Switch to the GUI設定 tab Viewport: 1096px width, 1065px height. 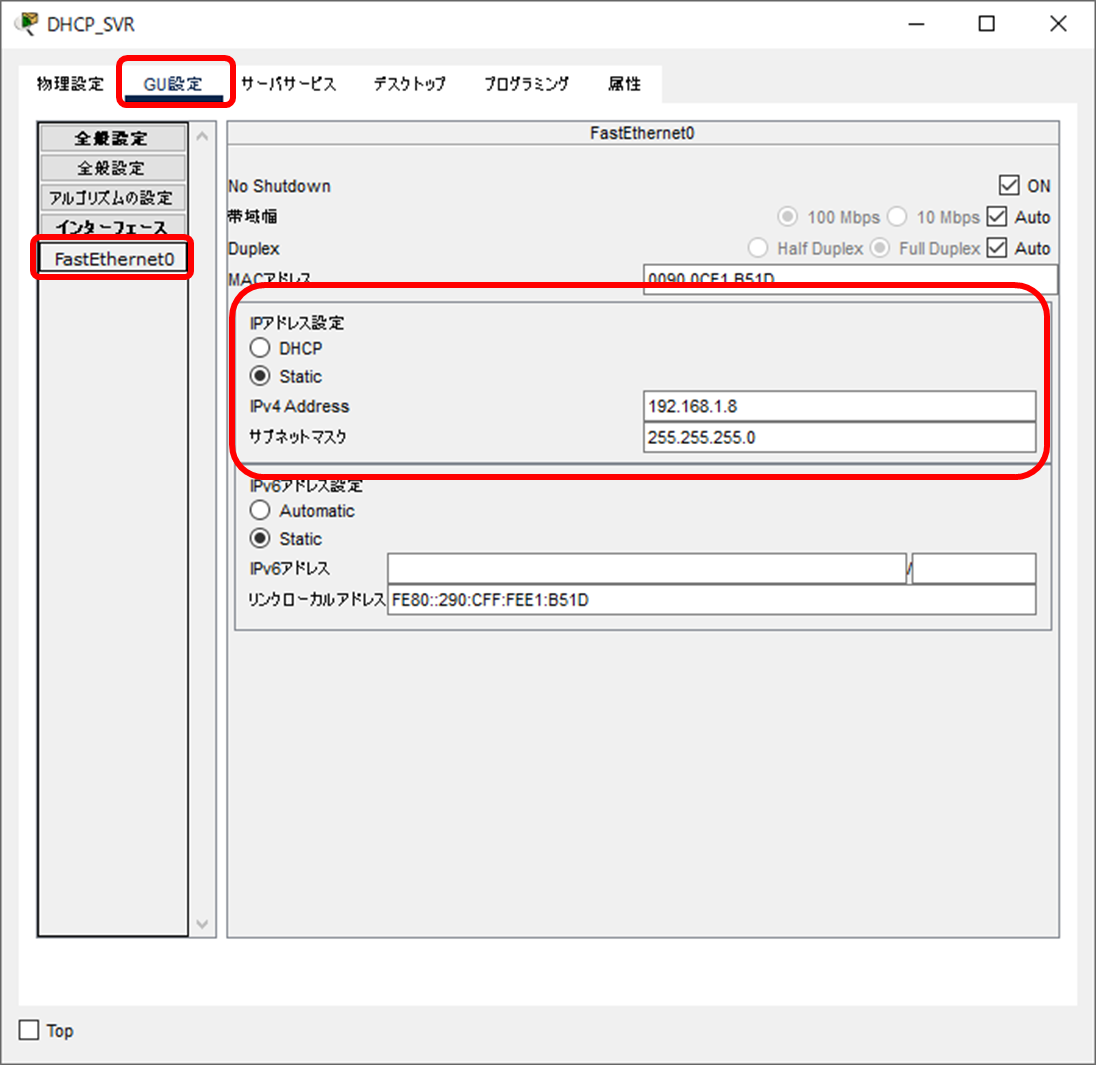pos(173,84)
